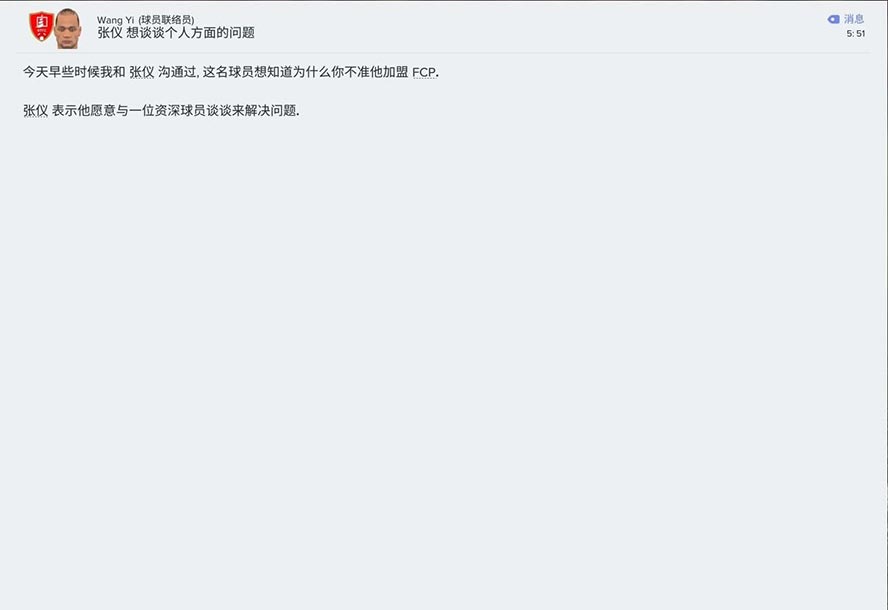
Task: Click the phrase 今天早些时候我和
Action: (x=74, y=72)
